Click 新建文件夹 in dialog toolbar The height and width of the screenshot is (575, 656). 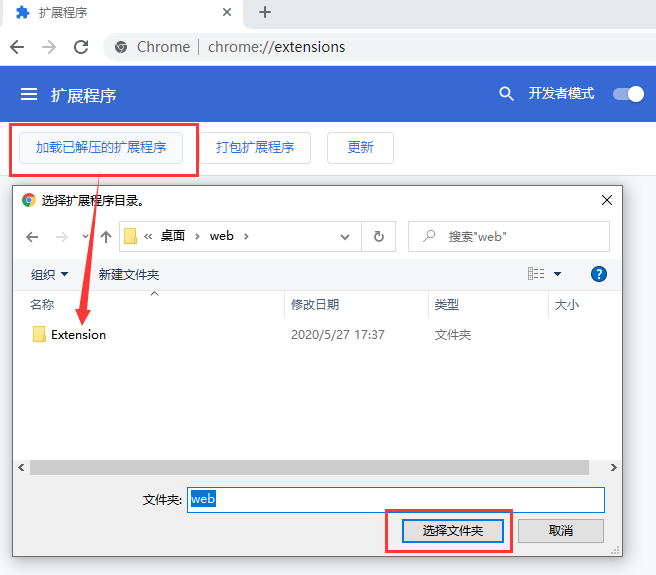pos(129,275)
